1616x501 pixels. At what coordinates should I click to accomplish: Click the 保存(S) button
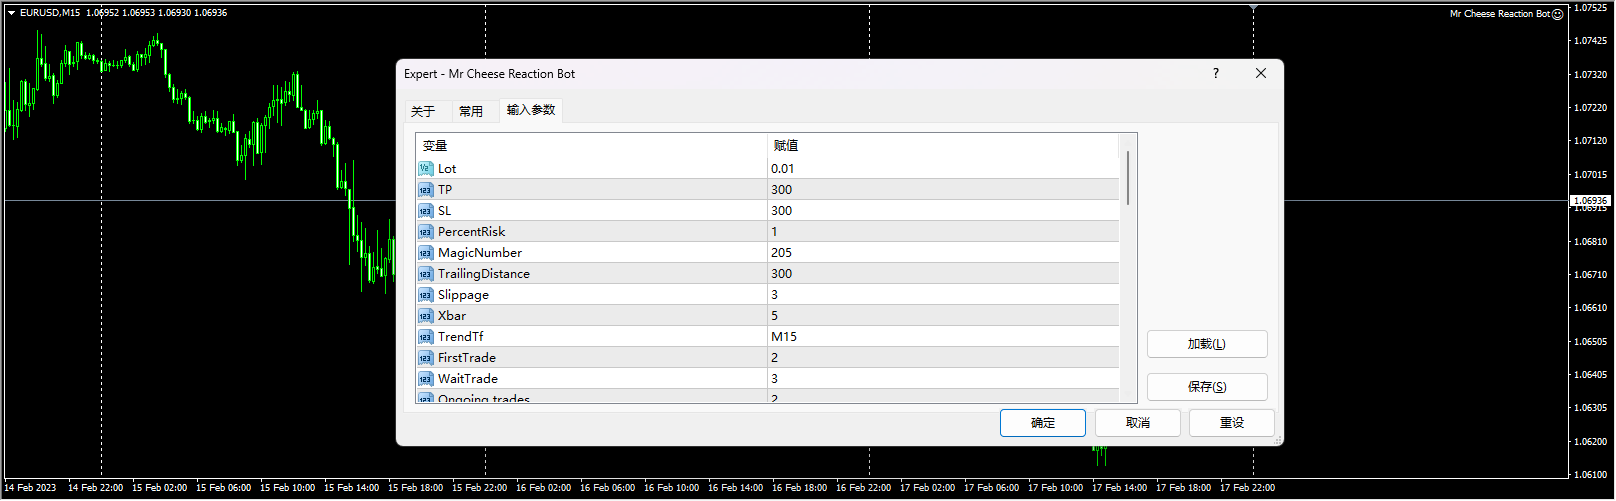(x=1207, y=387)
